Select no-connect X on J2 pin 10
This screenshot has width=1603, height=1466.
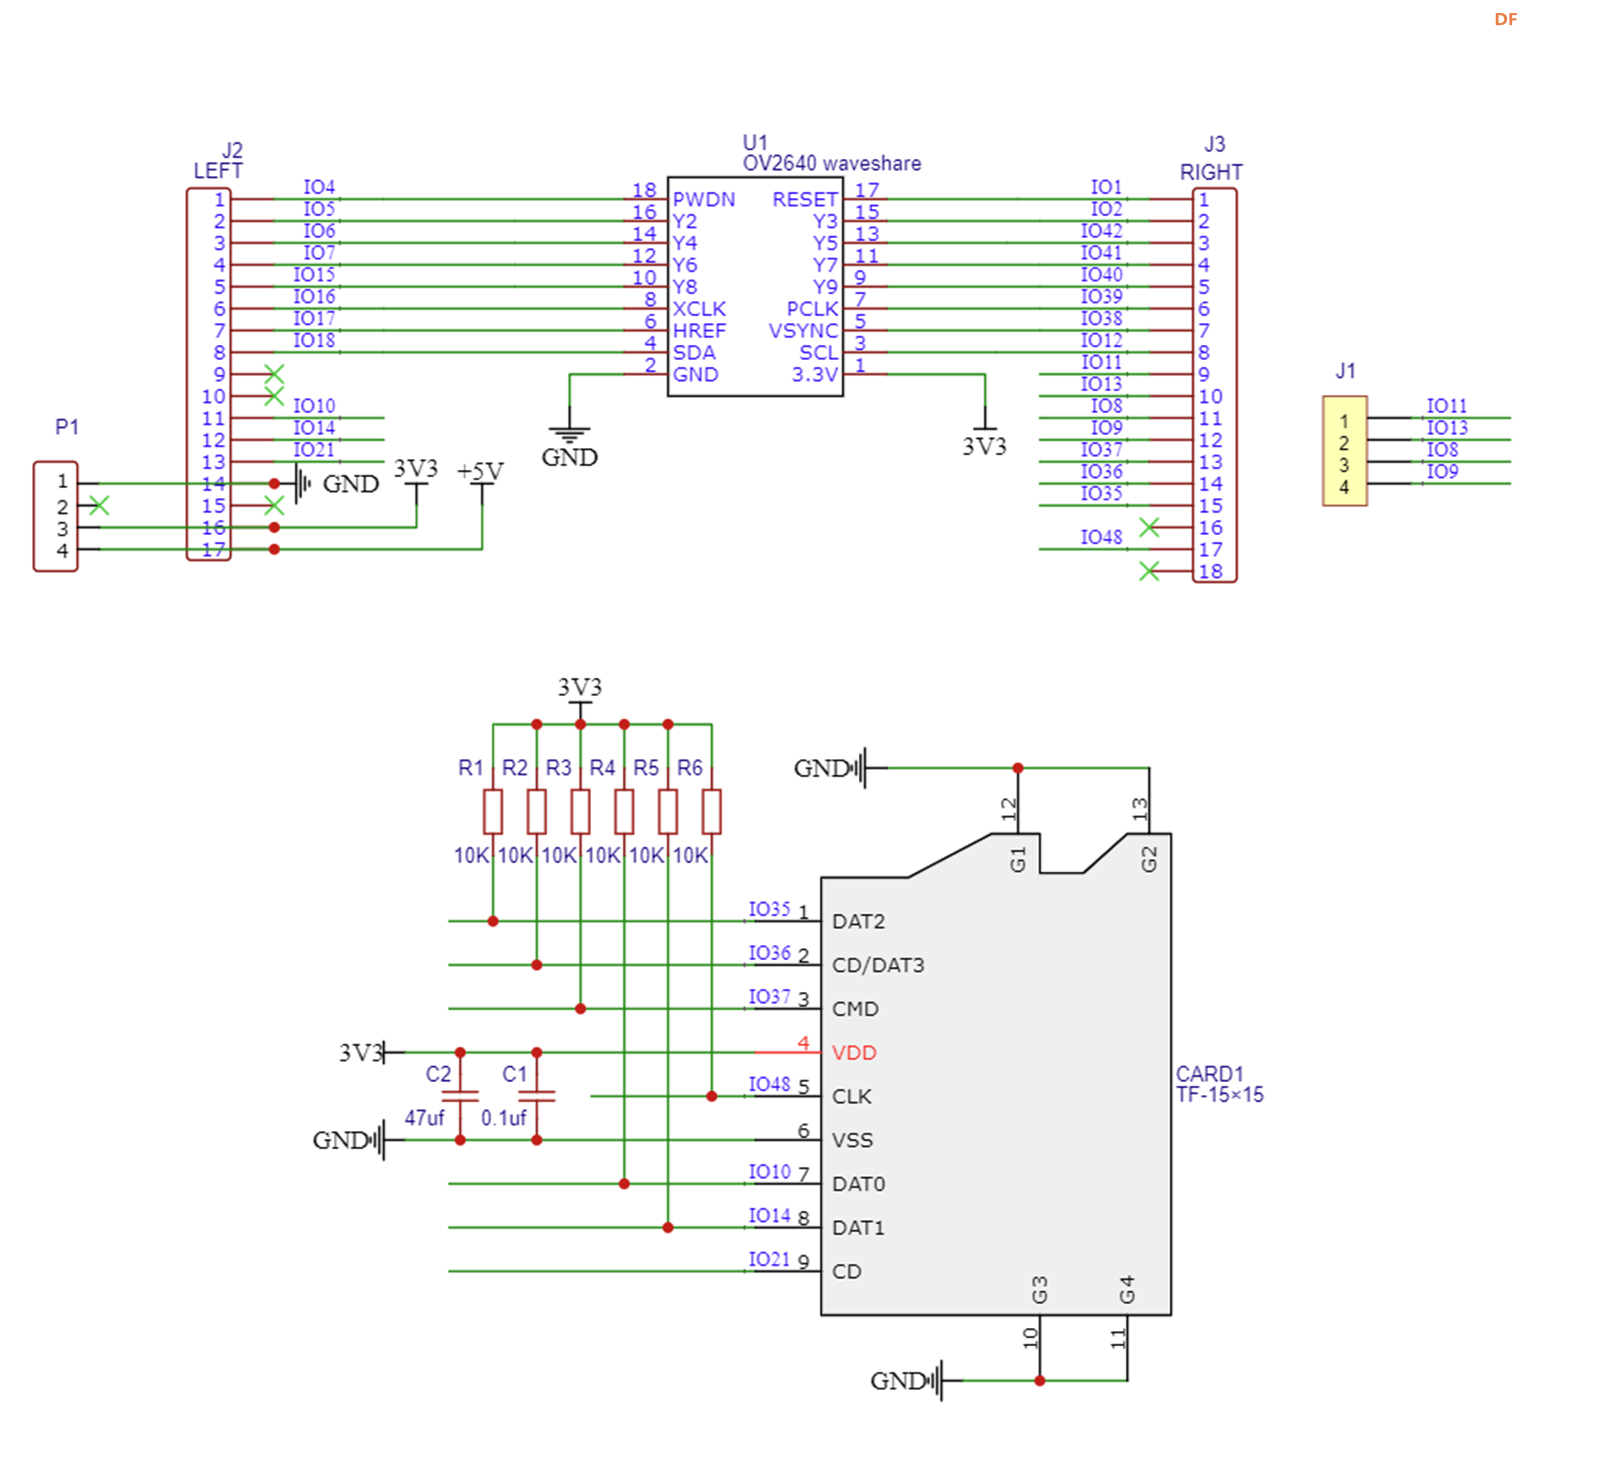click(x=274, y=396)
